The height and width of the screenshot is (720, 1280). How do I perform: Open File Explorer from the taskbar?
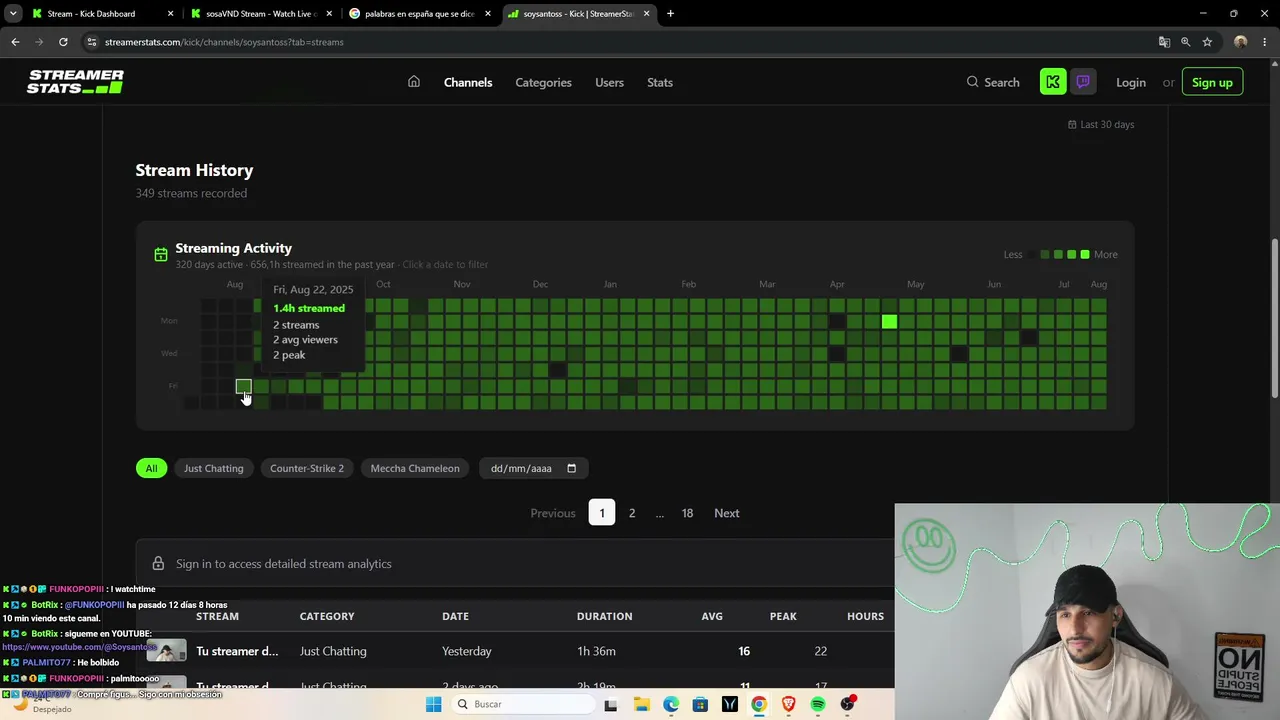tap(641, 704)
